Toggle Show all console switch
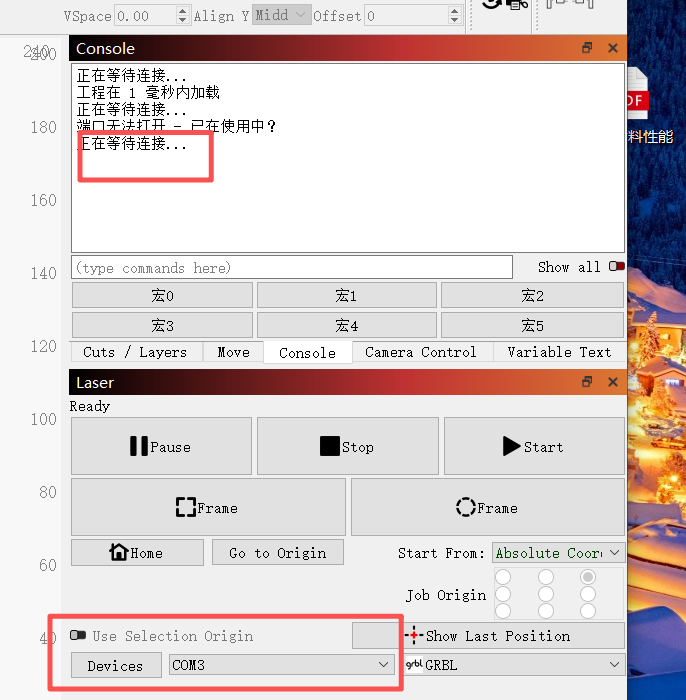 coord(616,267)
